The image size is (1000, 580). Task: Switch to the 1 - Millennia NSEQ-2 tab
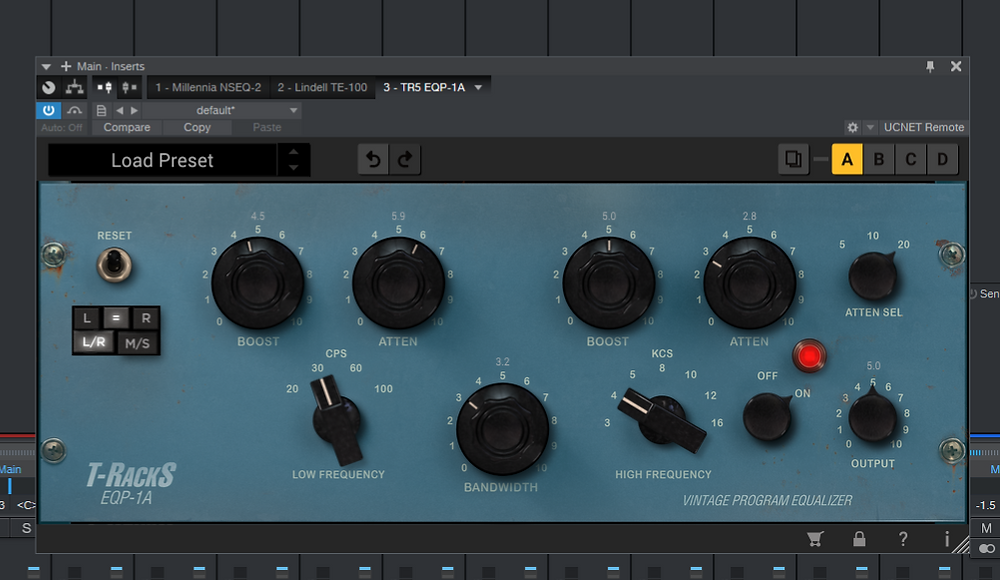[208, 87]
